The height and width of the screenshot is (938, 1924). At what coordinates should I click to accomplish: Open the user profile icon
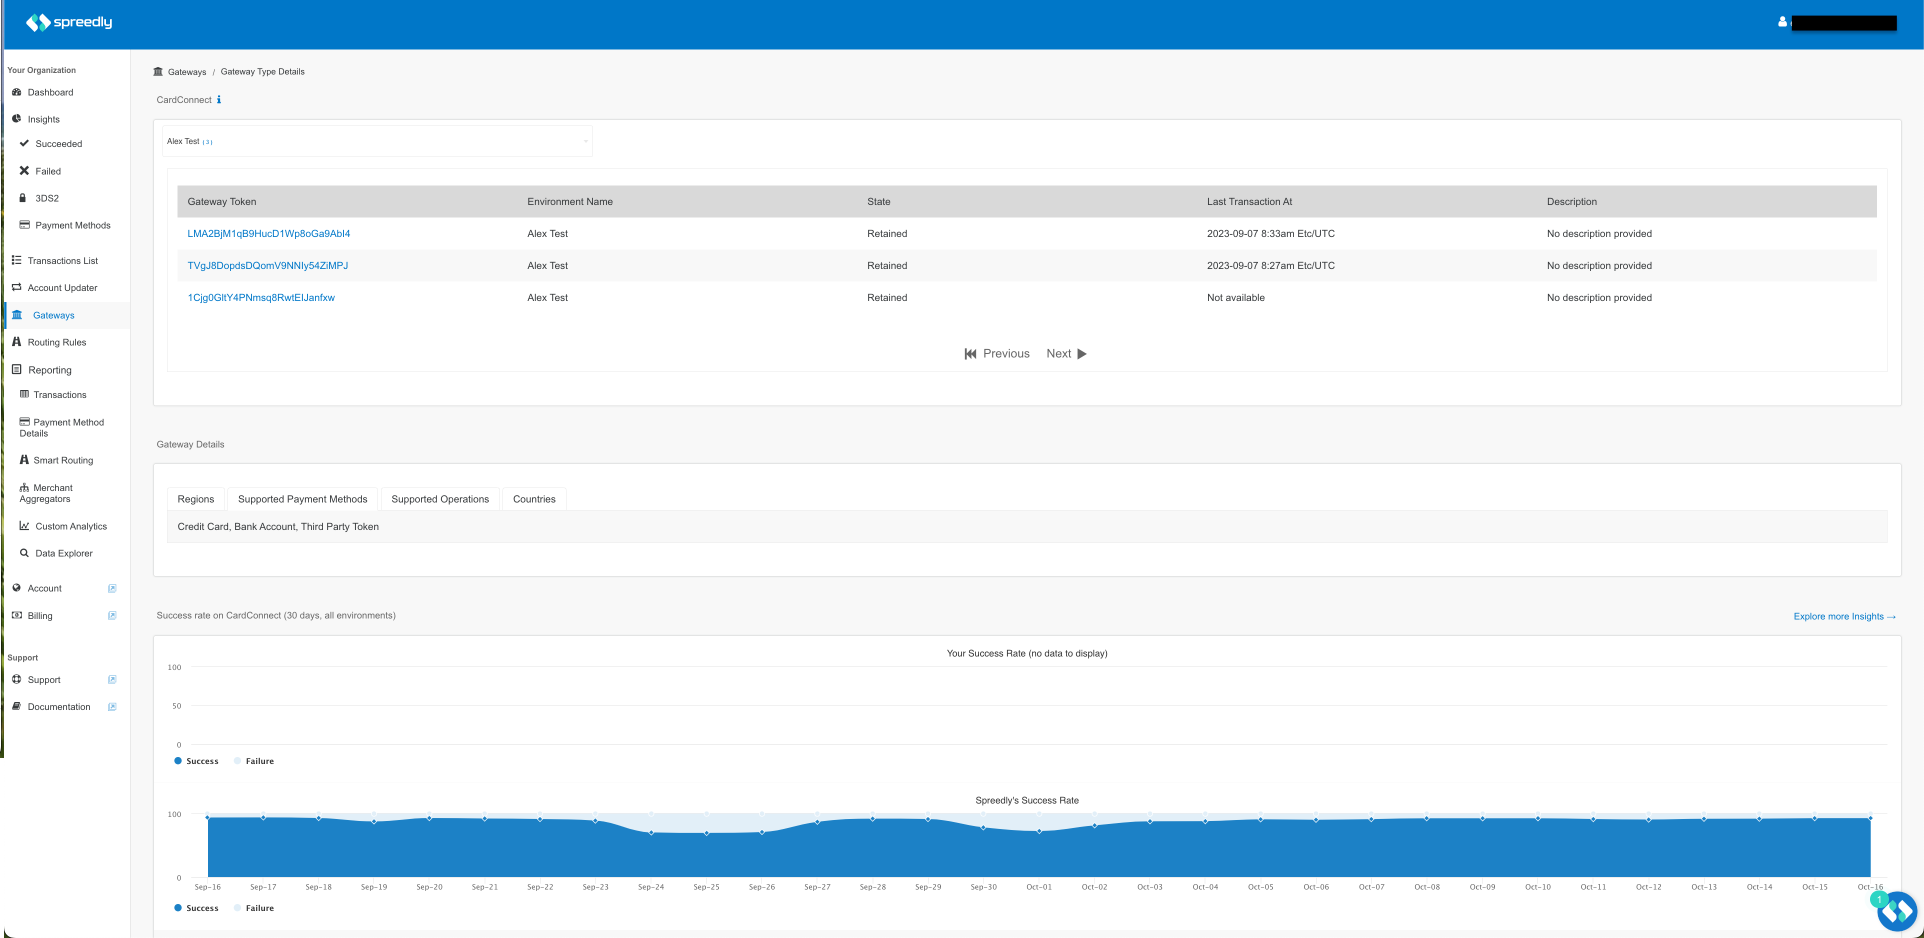1782,21
